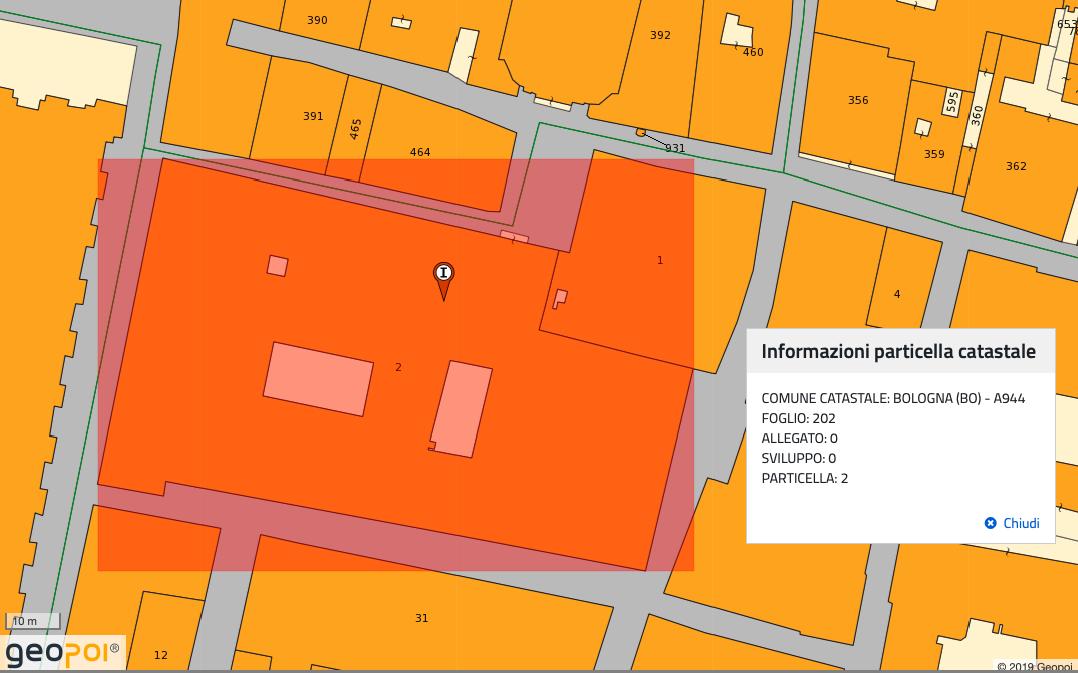Click the red map marker pin
This screenshot has width=1078, height=673.
(443, 276)
